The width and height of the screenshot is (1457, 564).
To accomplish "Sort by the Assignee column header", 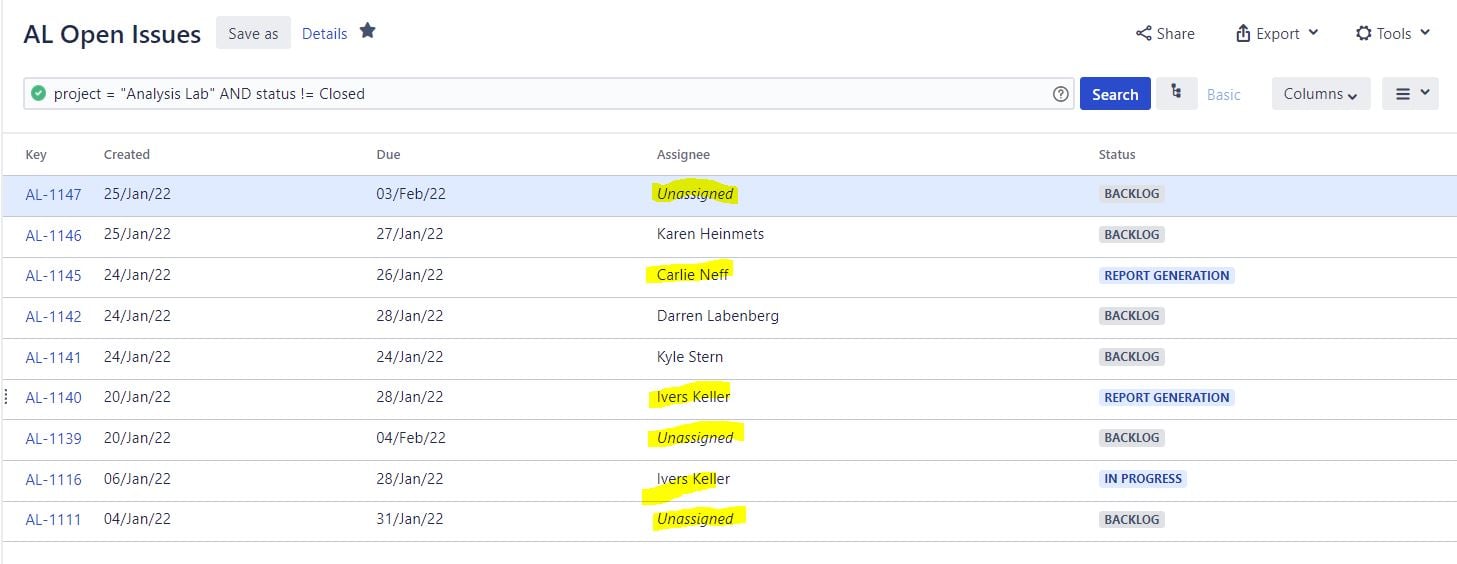I will click(683, 154).
